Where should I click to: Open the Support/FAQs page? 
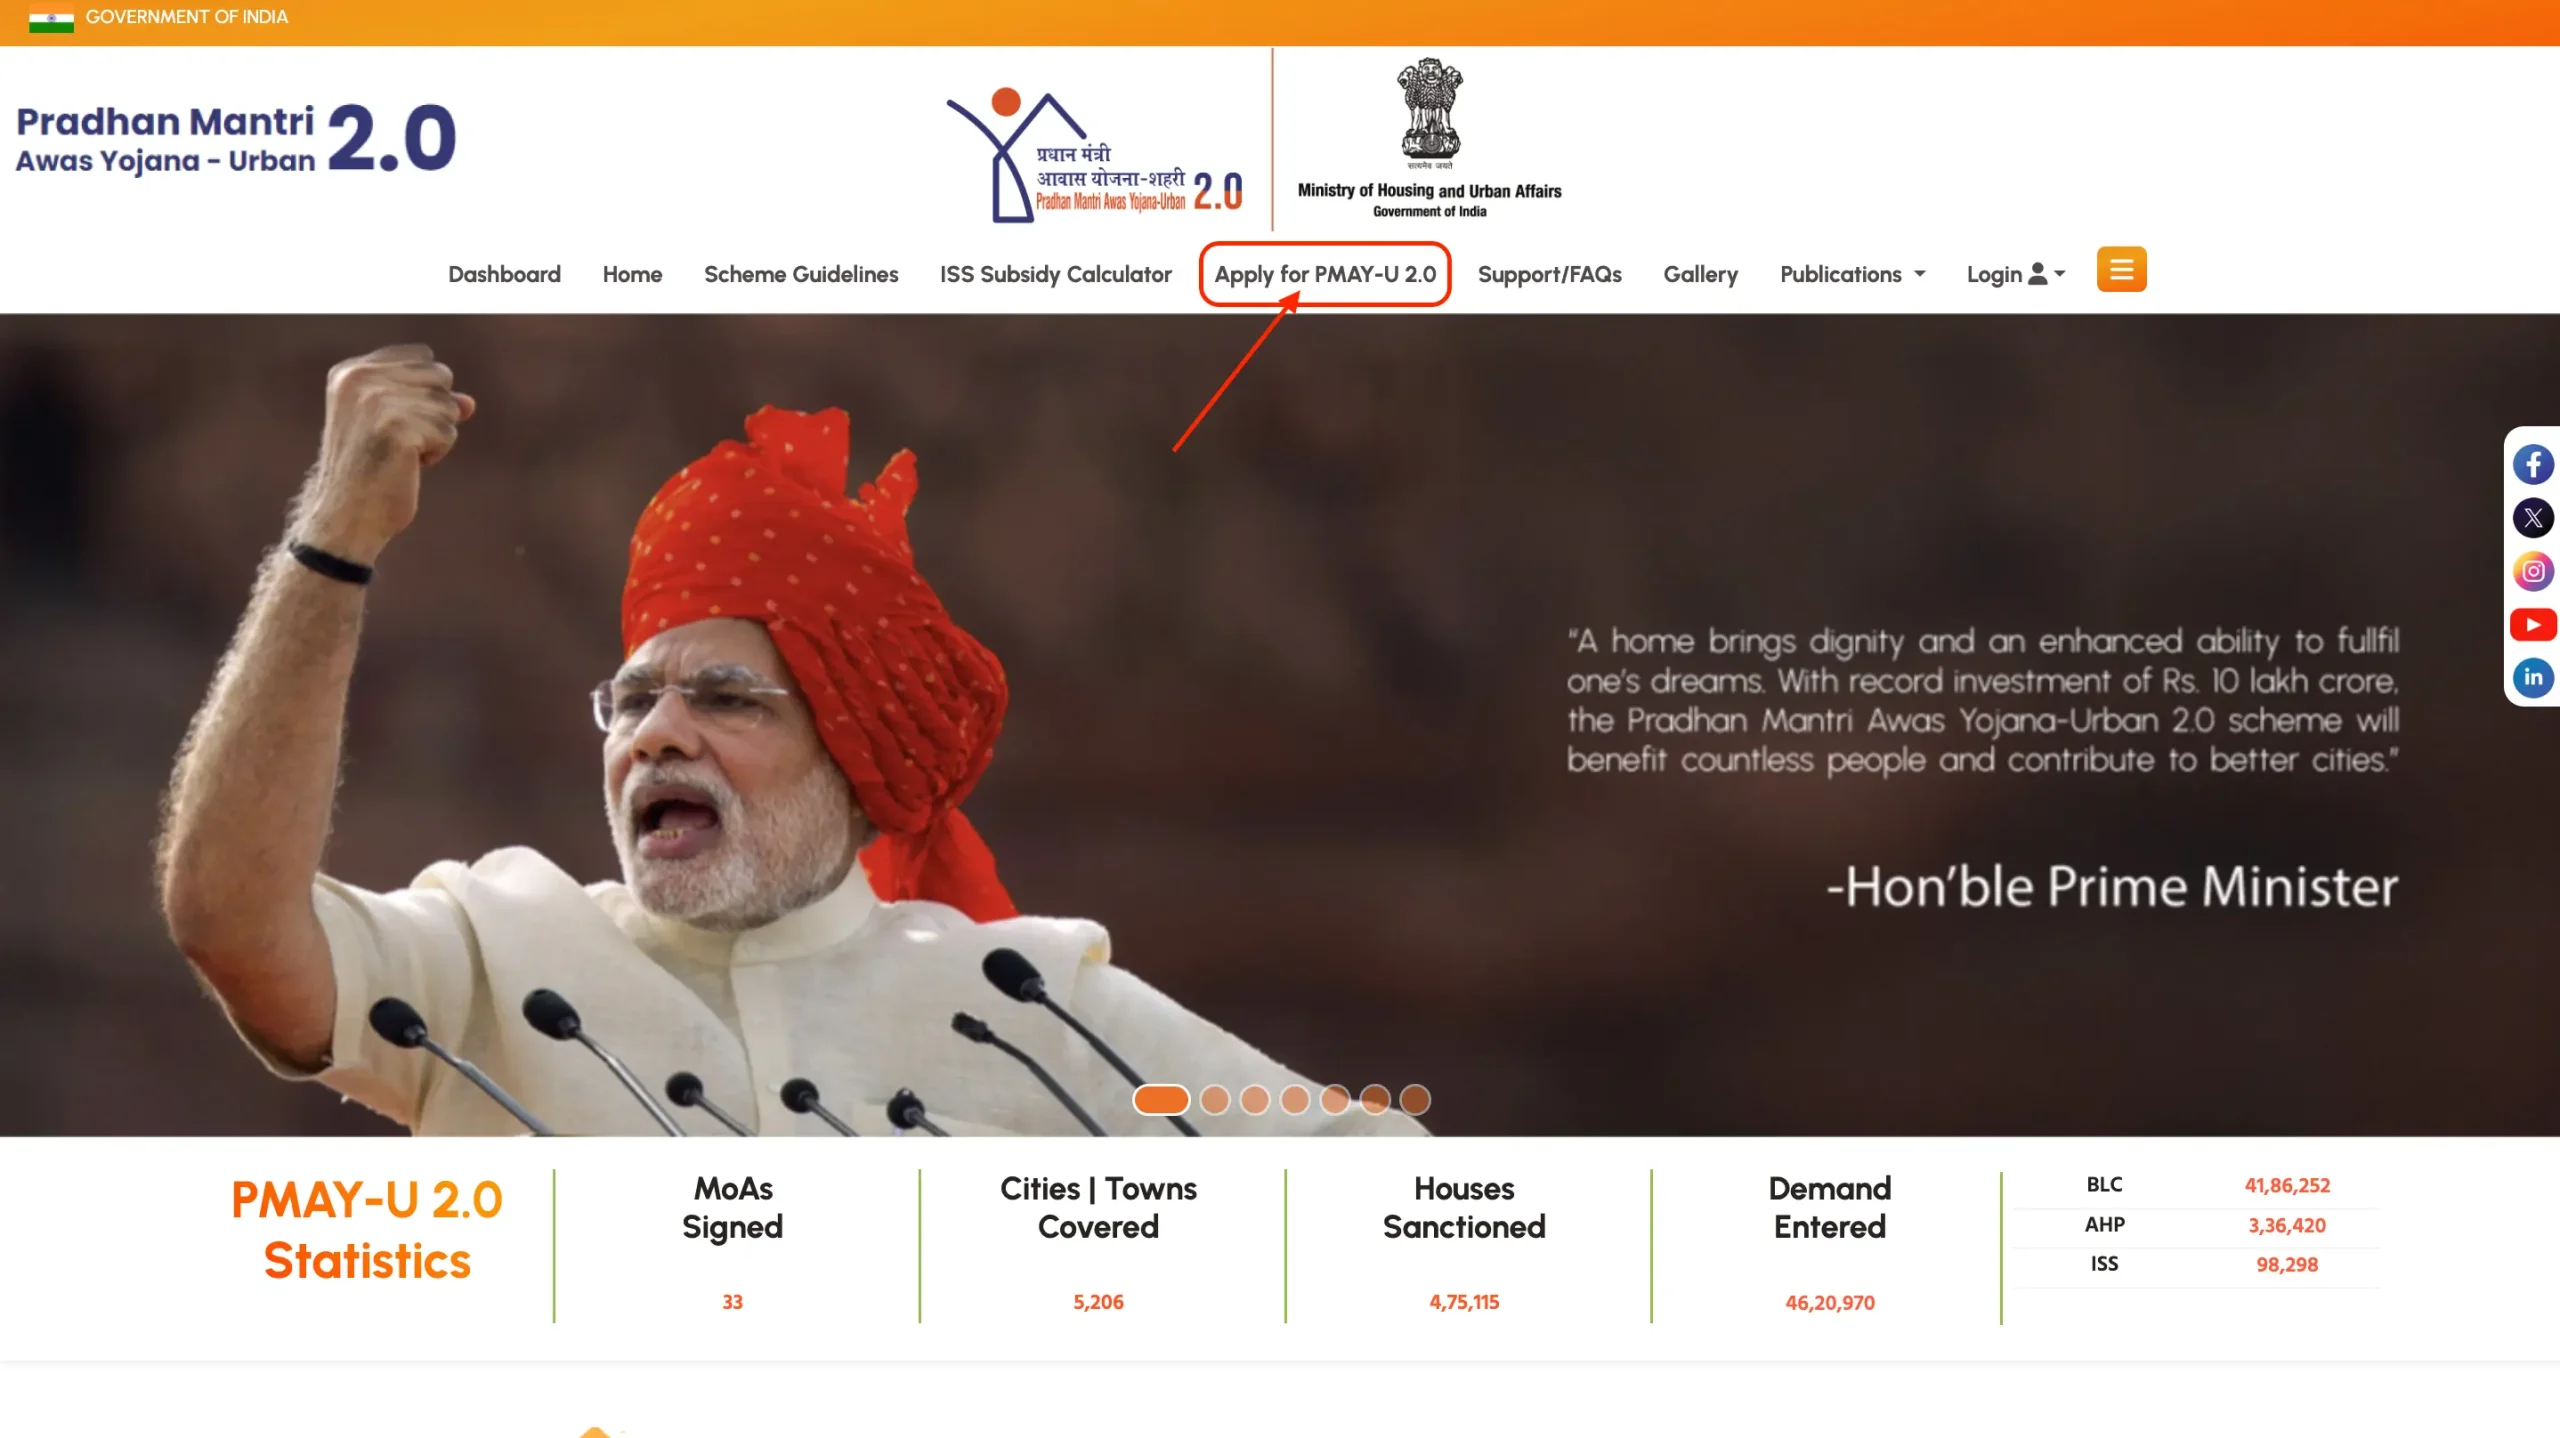[x=1549, y=274]
